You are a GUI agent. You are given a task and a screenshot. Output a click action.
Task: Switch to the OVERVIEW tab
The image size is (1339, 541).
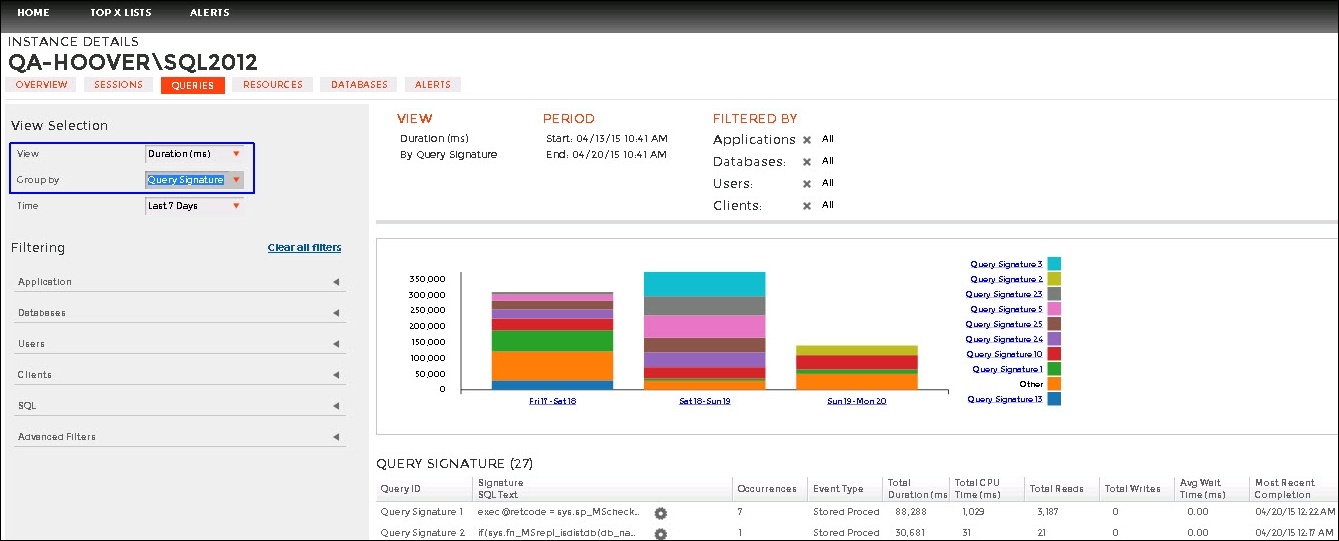coord(41,85)
